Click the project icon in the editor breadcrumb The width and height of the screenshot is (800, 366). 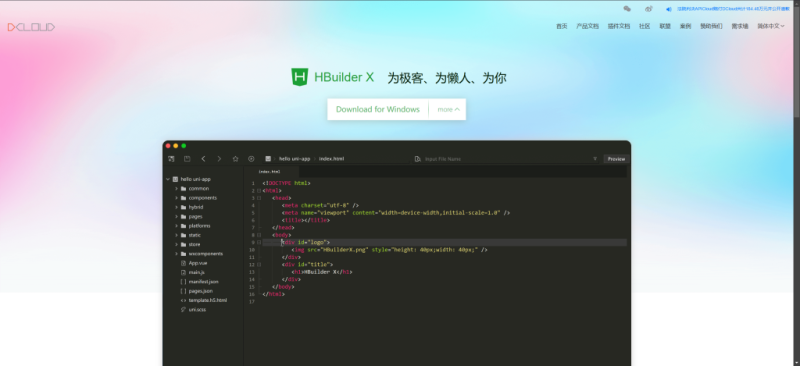(x=268, y=159)
